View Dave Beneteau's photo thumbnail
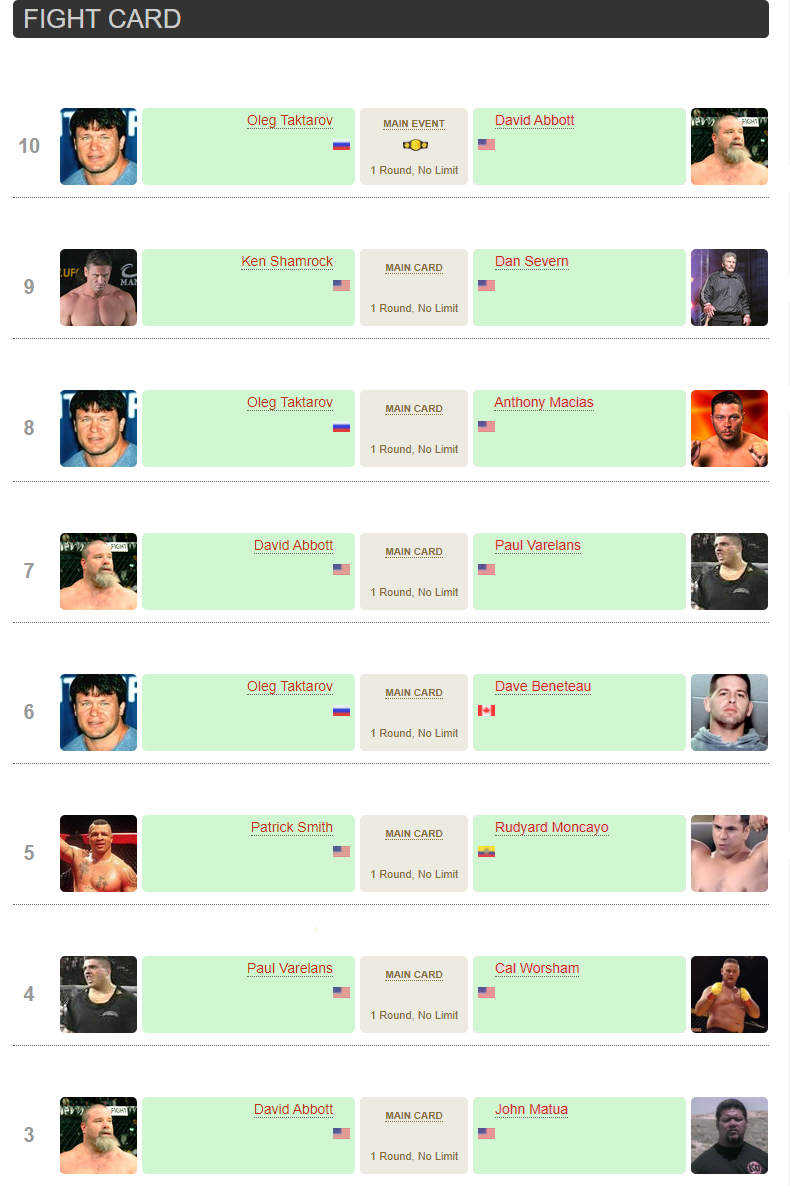The width and height of the screenshot is (790, 1192). coord(729,712)
